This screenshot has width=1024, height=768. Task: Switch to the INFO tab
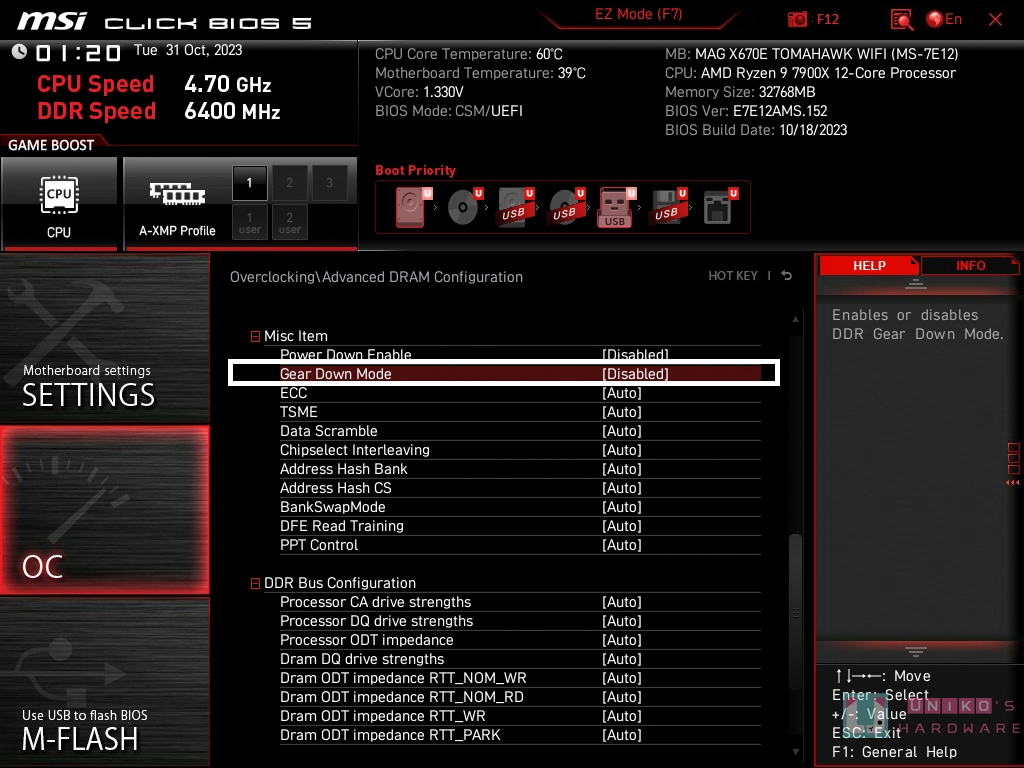(x=970, y=266)
